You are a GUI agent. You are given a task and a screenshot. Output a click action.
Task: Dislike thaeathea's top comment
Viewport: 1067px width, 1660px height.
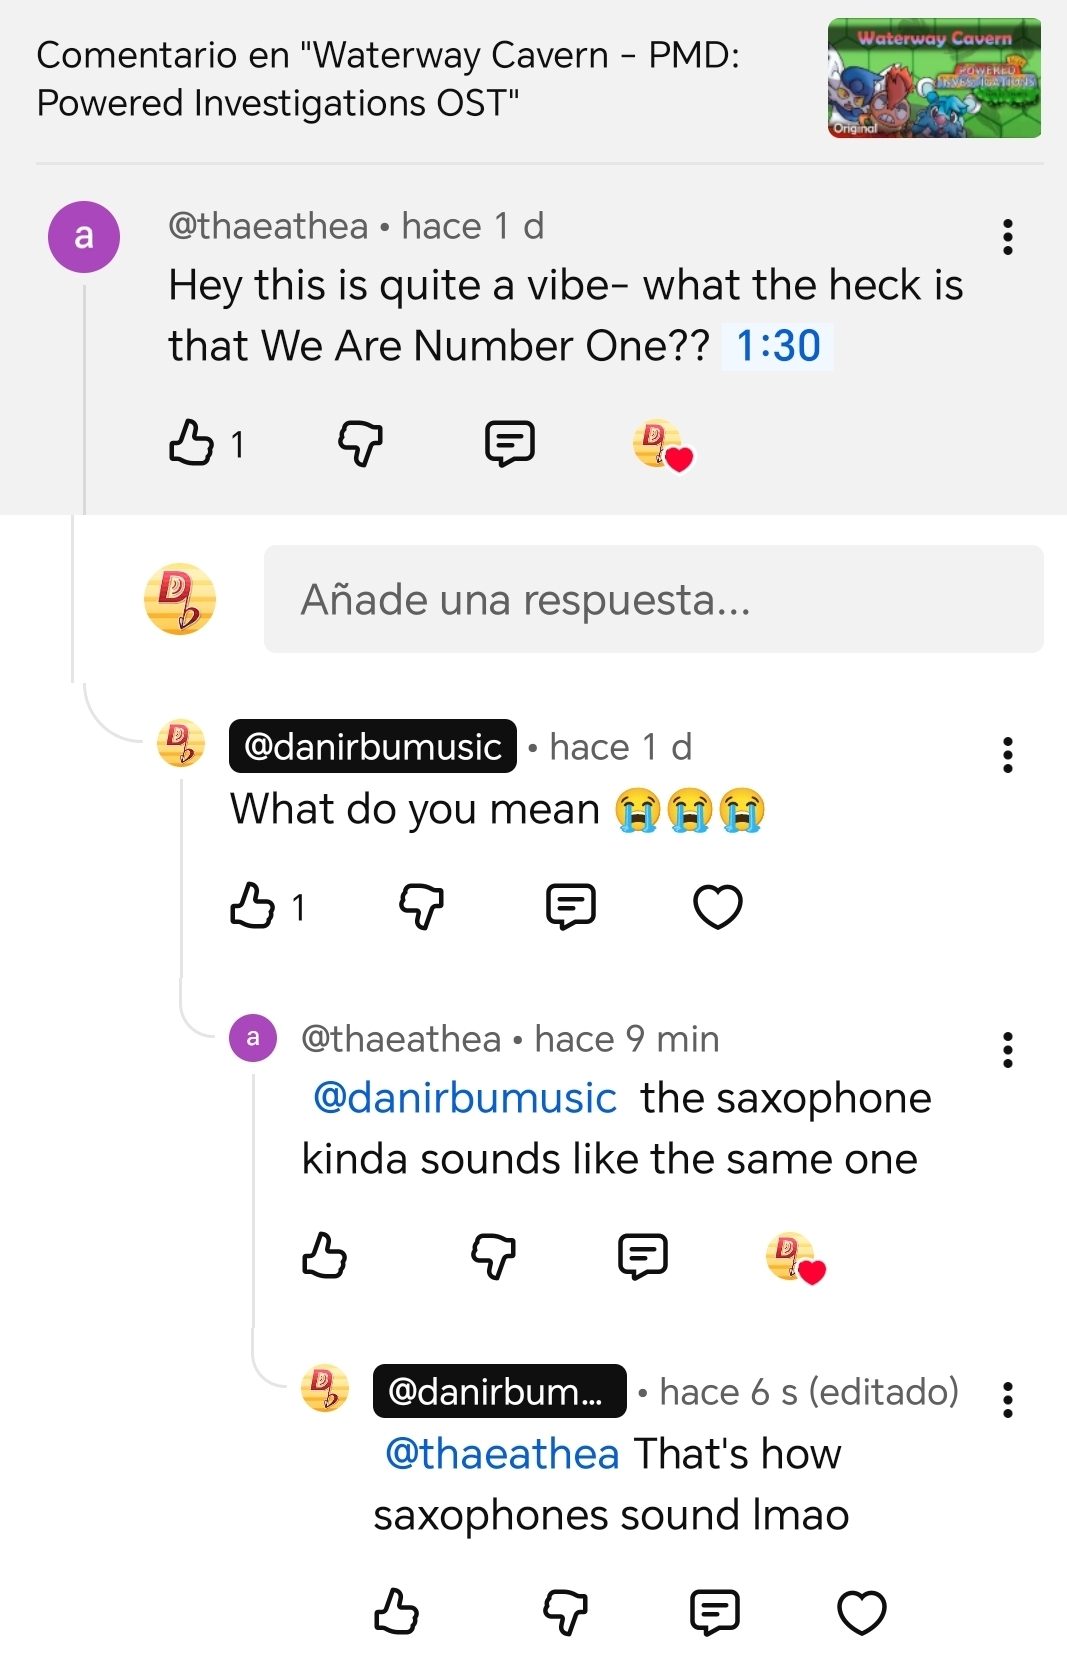tap(360, 443)
